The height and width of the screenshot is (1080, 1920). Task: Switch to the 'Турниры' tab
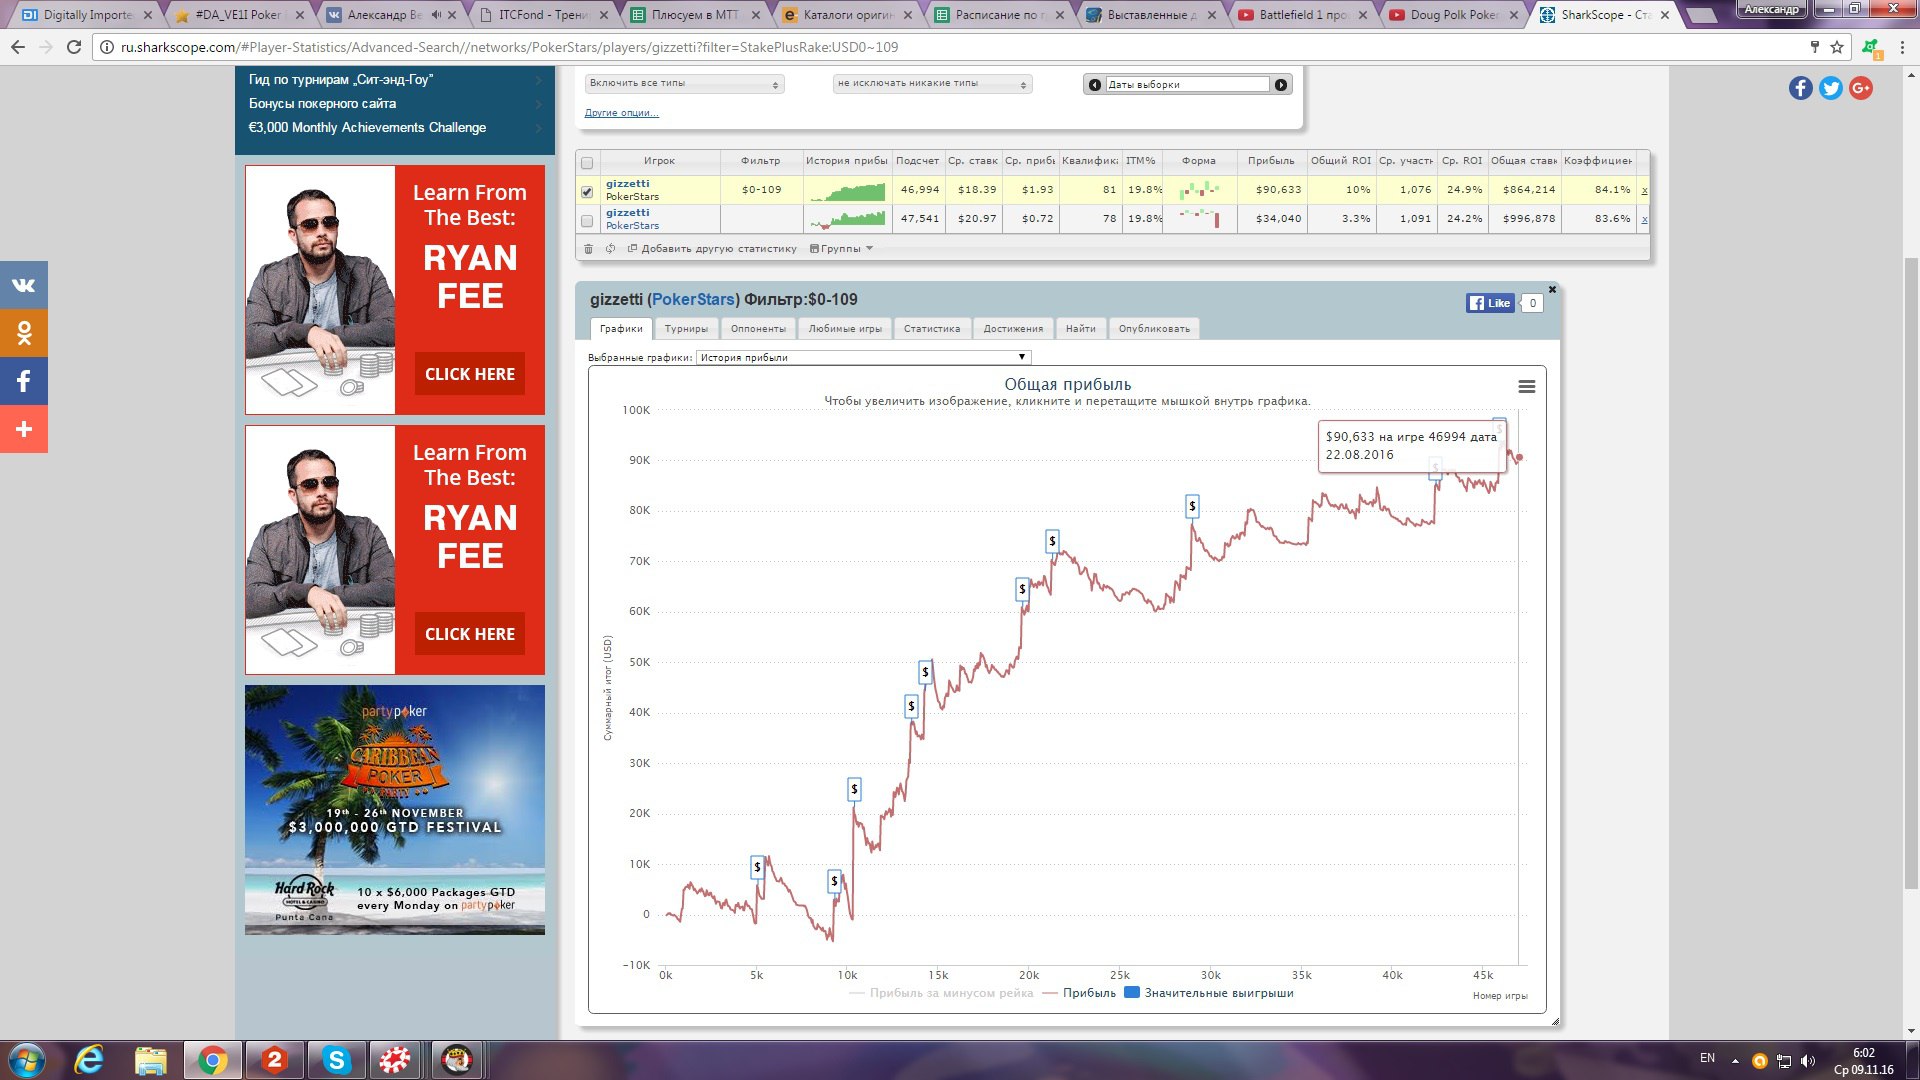pos(686,329)
